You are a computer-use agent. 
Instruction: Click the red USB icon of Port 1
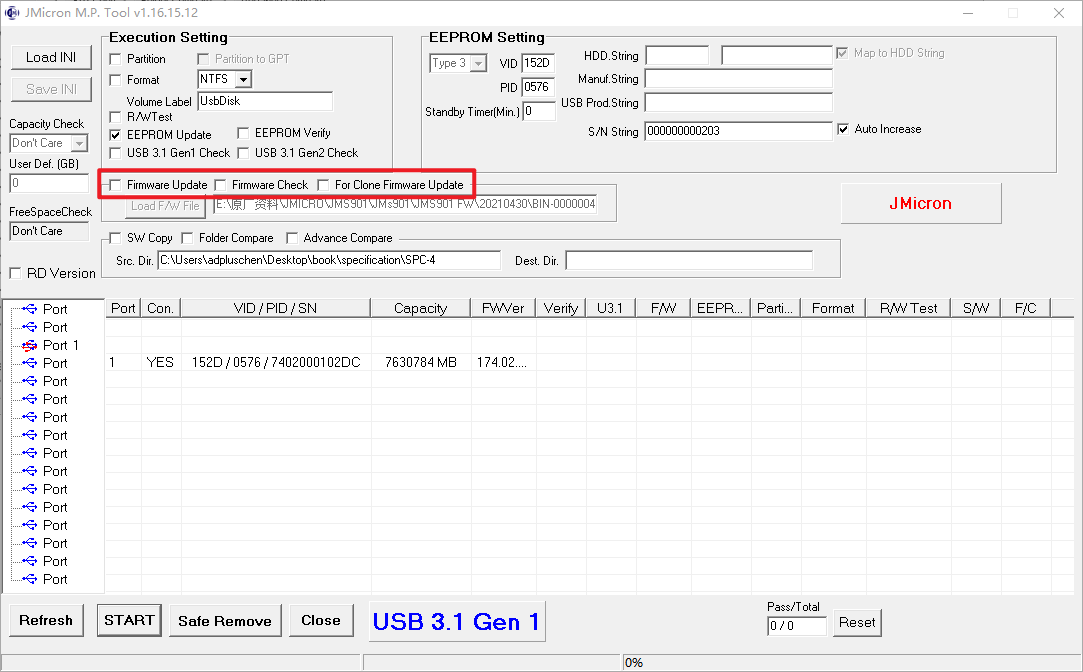pos(29,345)
